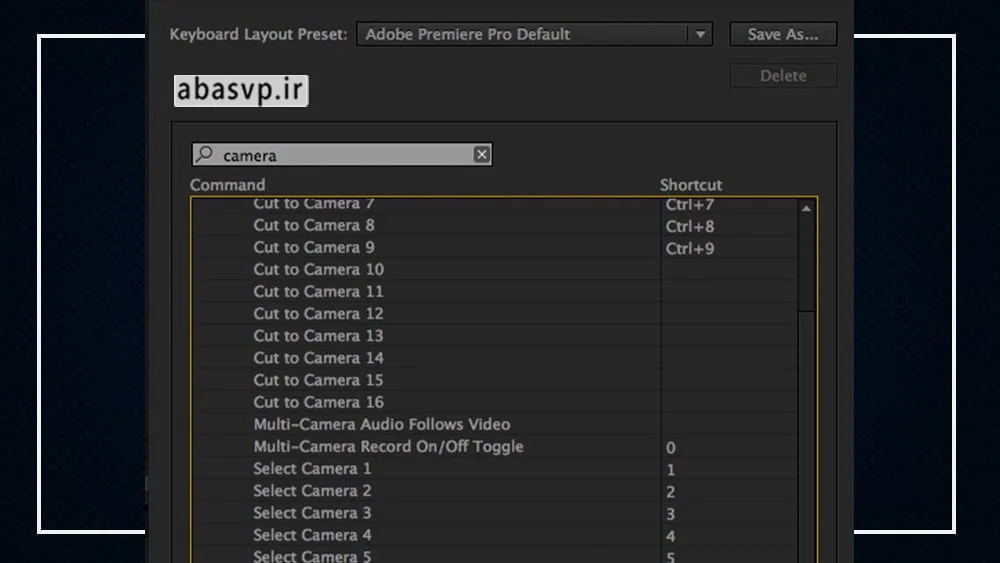Click the Command column header

click(x=228, y=185)
